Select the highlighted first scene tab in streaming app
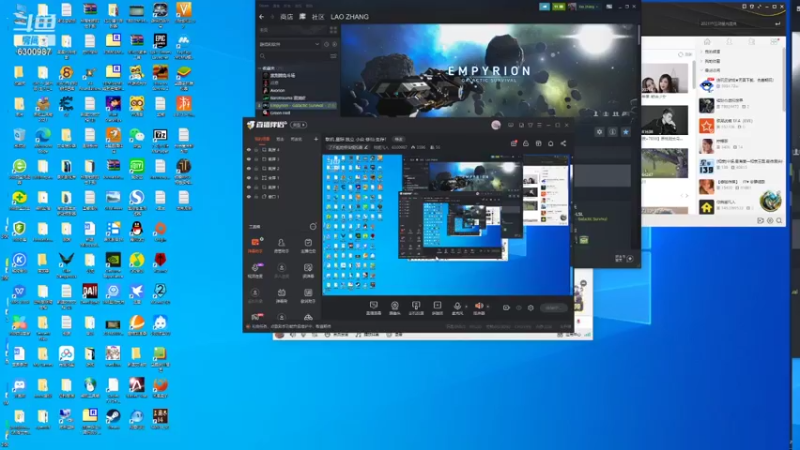The image size is (800, 450). (262, 139)
